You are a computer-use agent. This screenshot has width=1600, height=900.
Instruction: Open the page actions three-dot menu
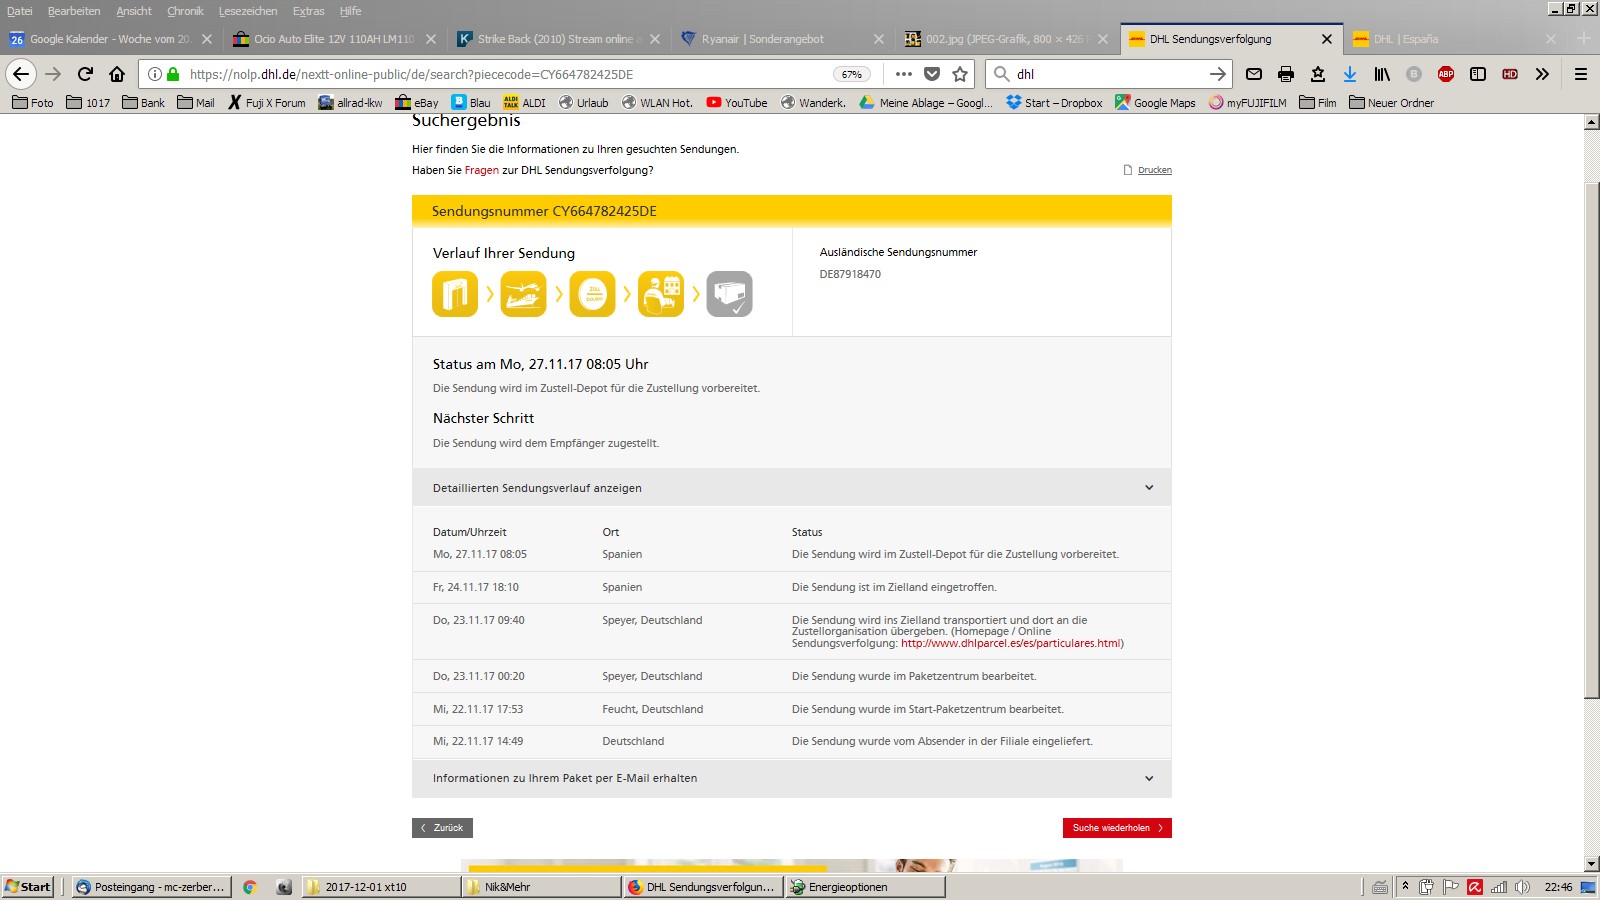coord(904,74)
